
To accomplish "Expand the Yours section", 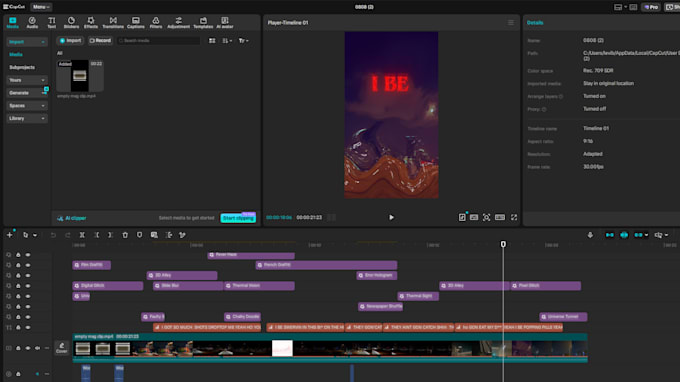I will (x=27, y=80).
